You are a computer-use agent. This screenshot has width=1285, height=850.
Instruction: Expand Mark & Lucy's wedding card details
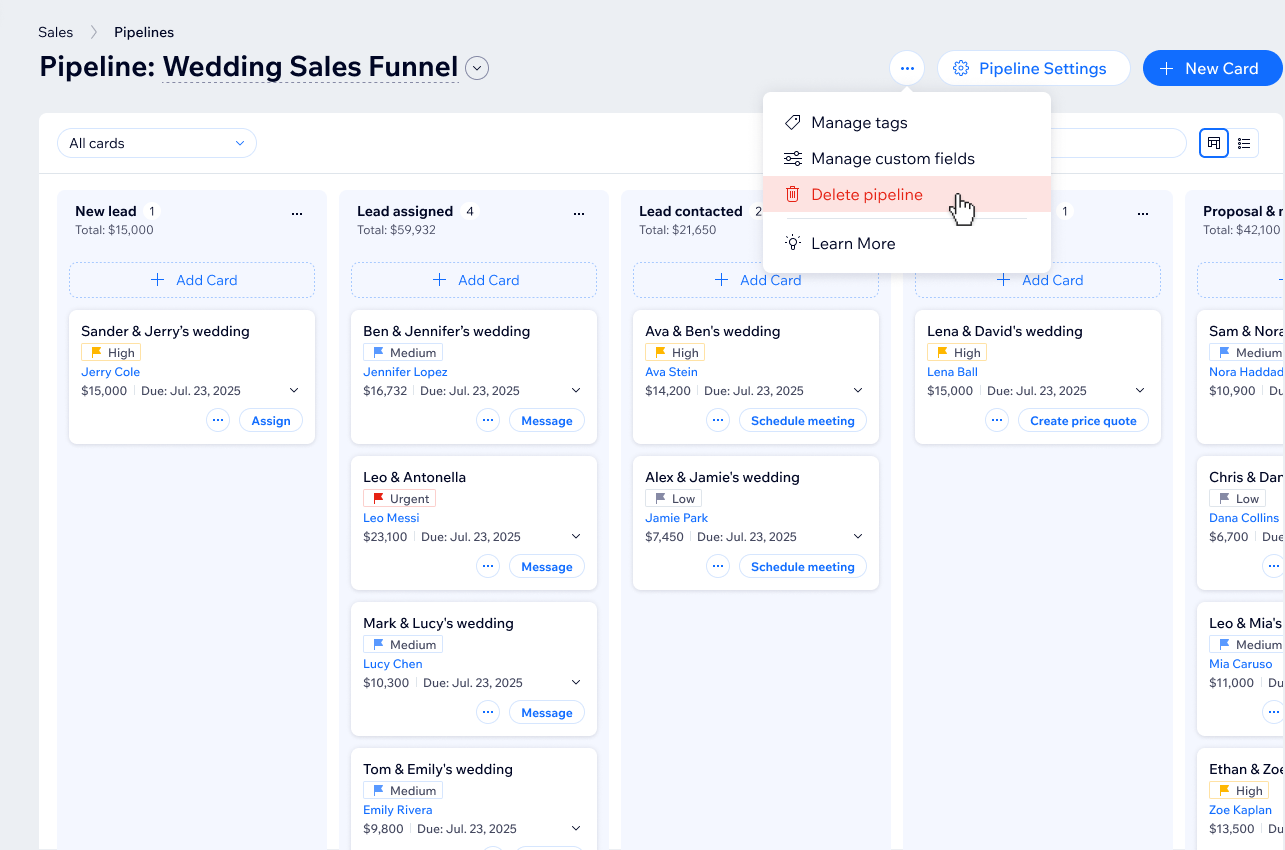click(576, 683)
